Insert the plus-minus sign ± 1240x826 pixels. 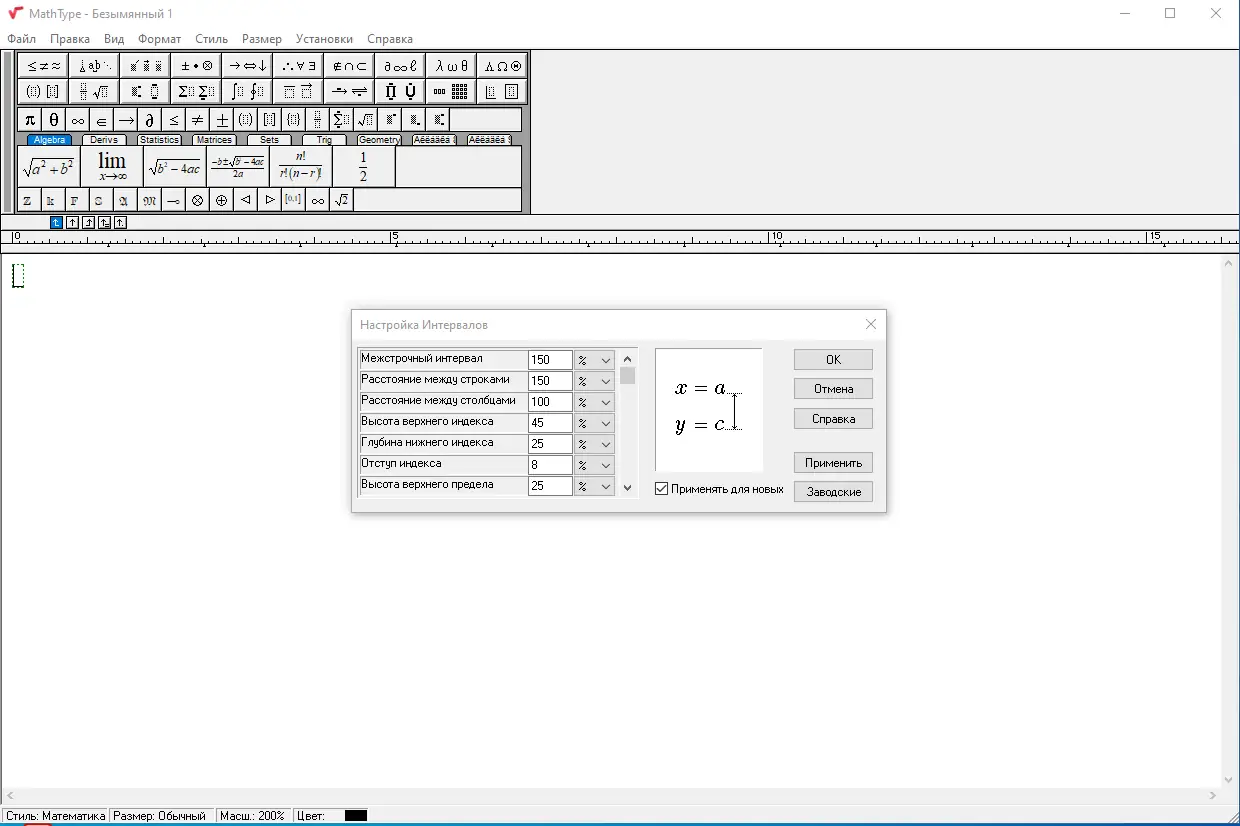pos(222,120)
